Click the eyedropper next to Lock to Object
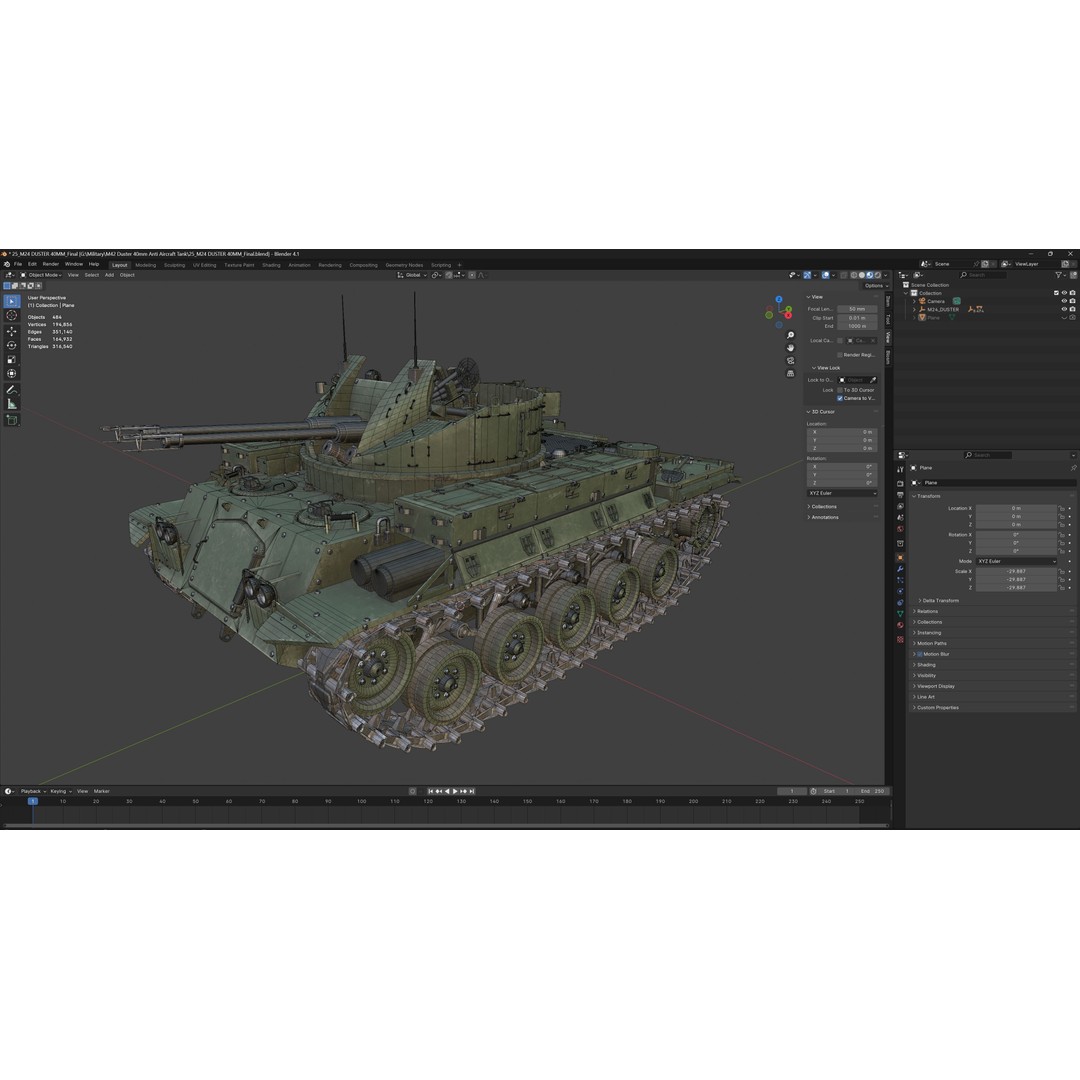The width and height of the screenshot is (1080, 1080). [x=873, y=380]
